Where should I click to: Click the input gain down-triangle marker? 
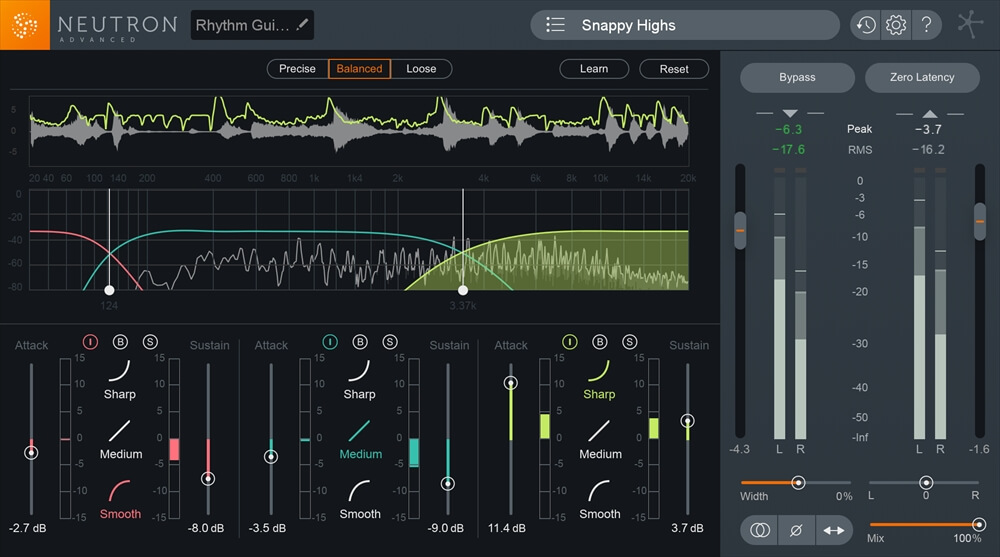point(790,114)
